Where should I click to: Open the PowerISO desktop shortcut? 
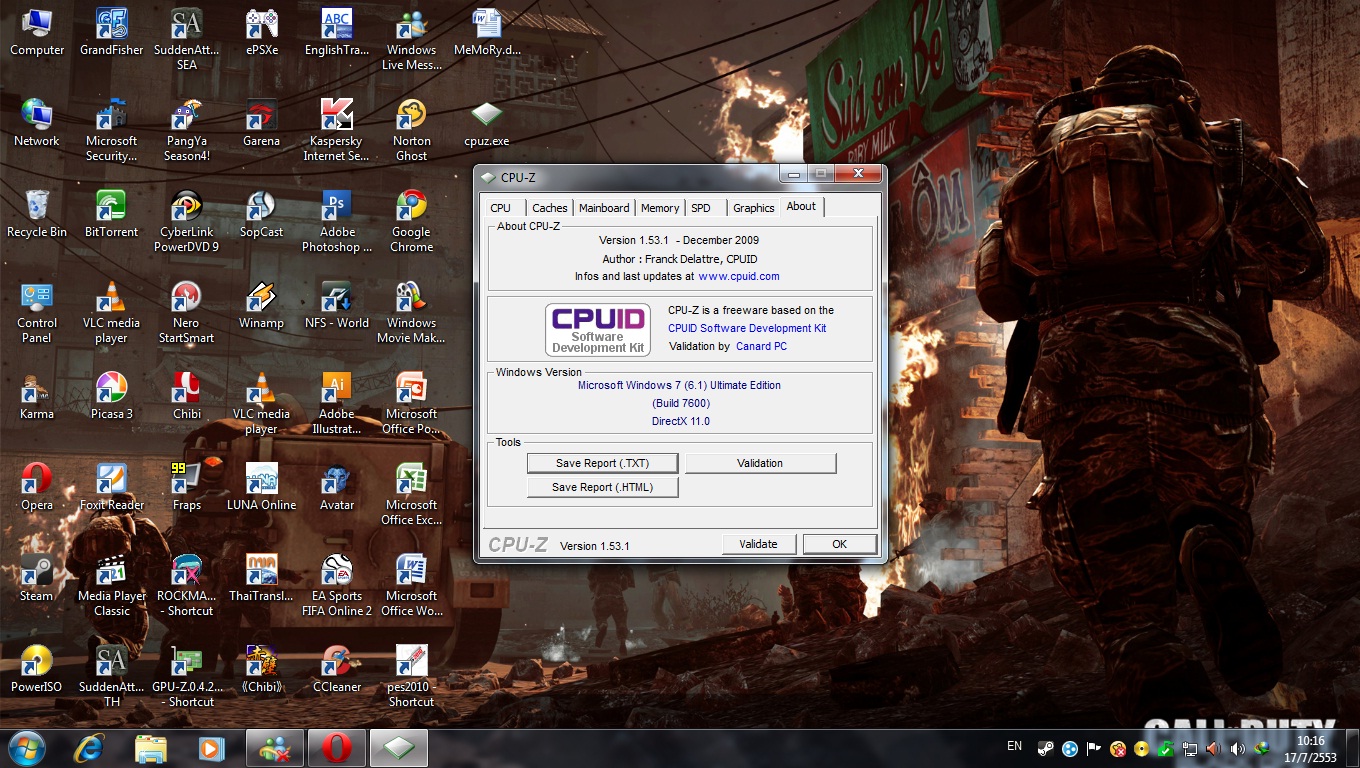(37, 669)
